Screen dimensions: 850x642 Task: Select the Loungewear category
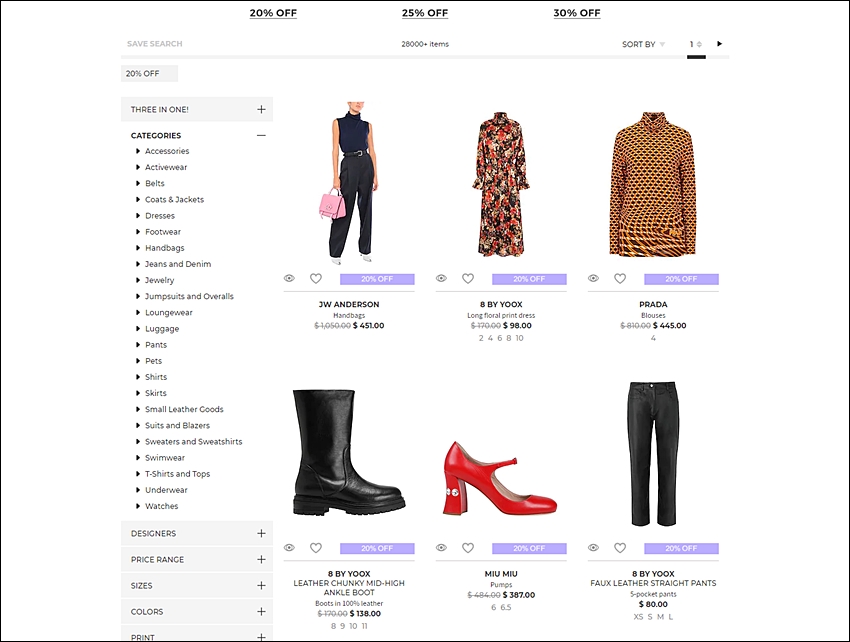[169, 312]
